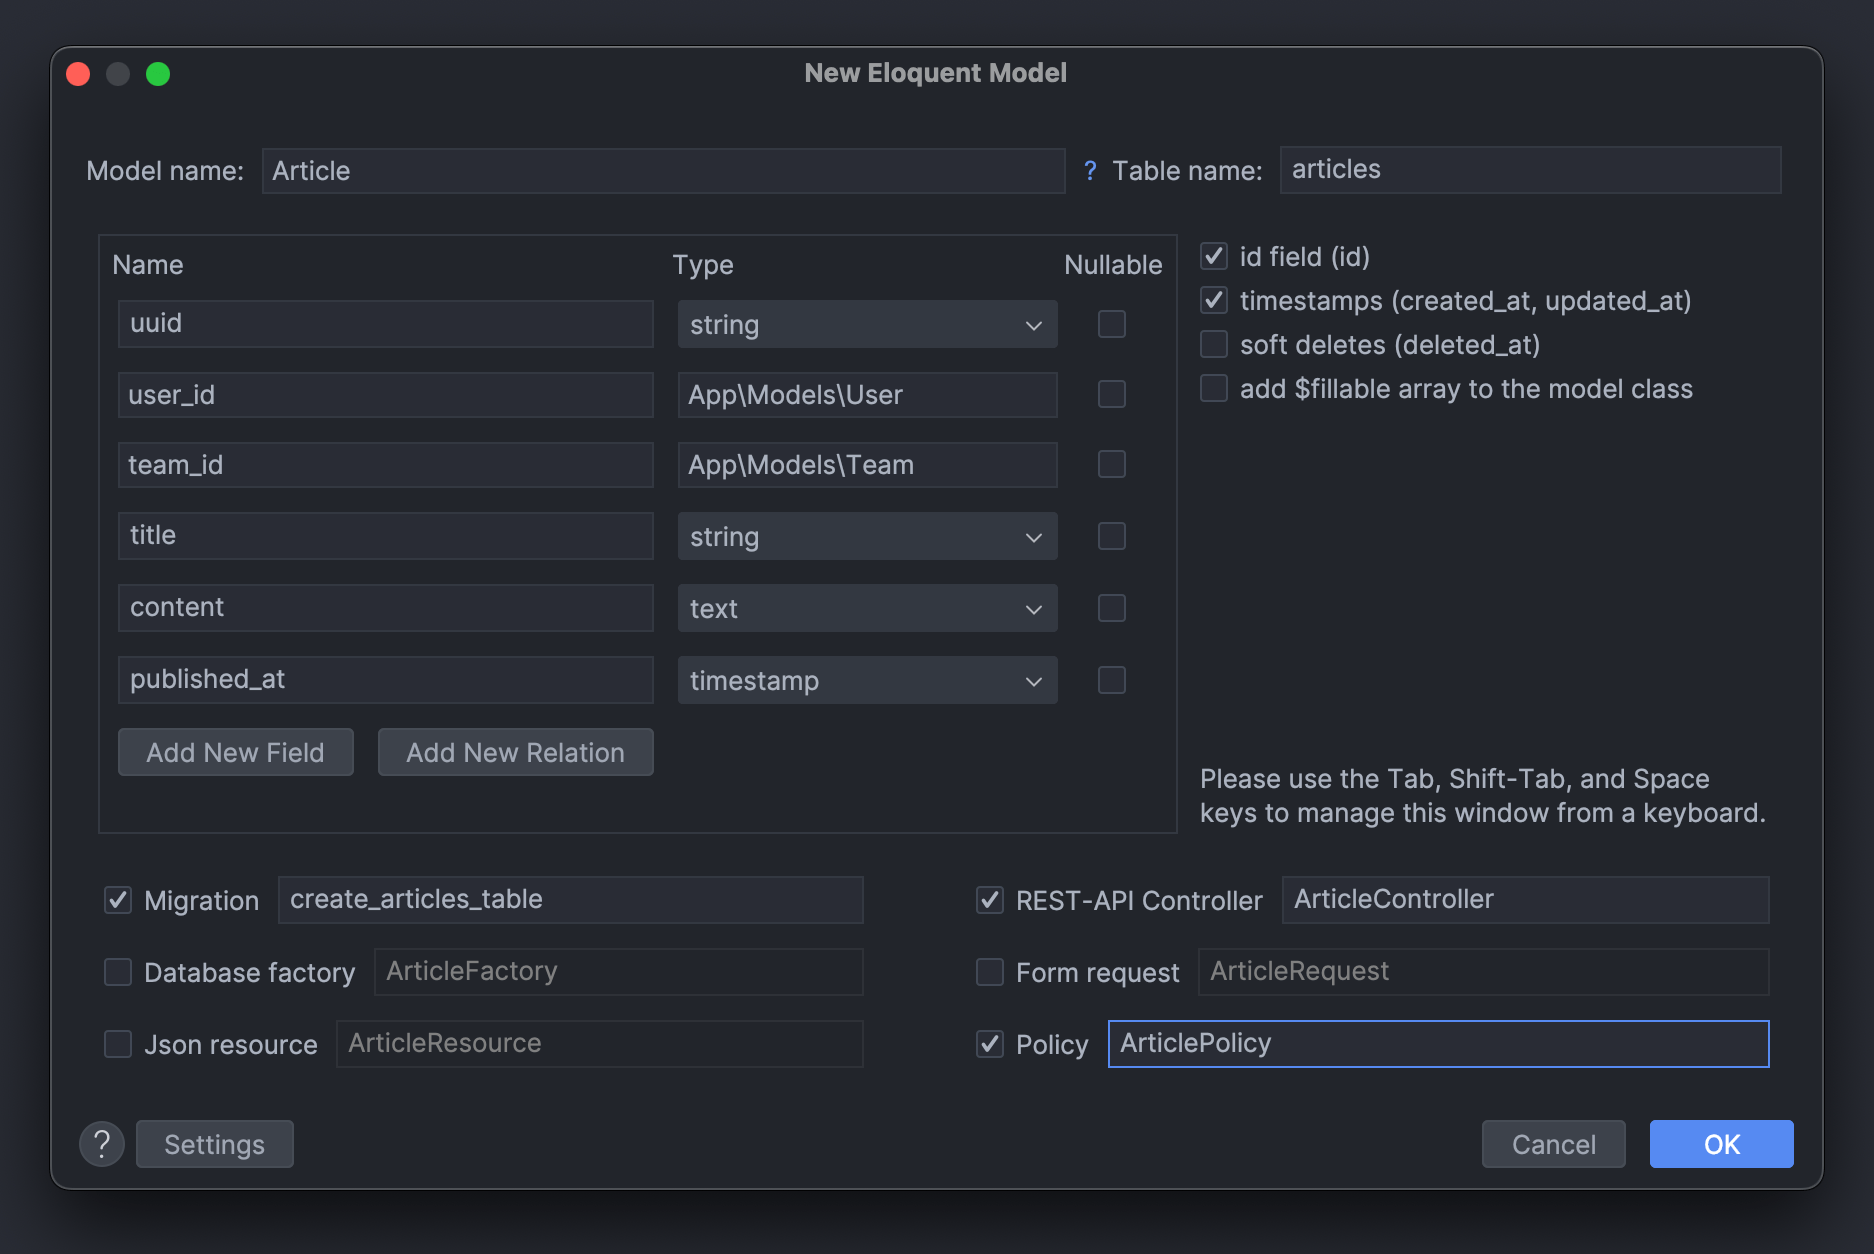Open the content field type dropdown

1033,608
